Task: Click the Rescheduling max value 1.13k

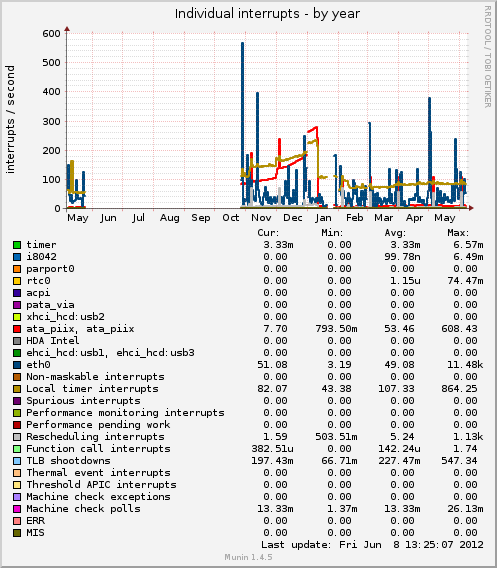Action: click(468, 437)
